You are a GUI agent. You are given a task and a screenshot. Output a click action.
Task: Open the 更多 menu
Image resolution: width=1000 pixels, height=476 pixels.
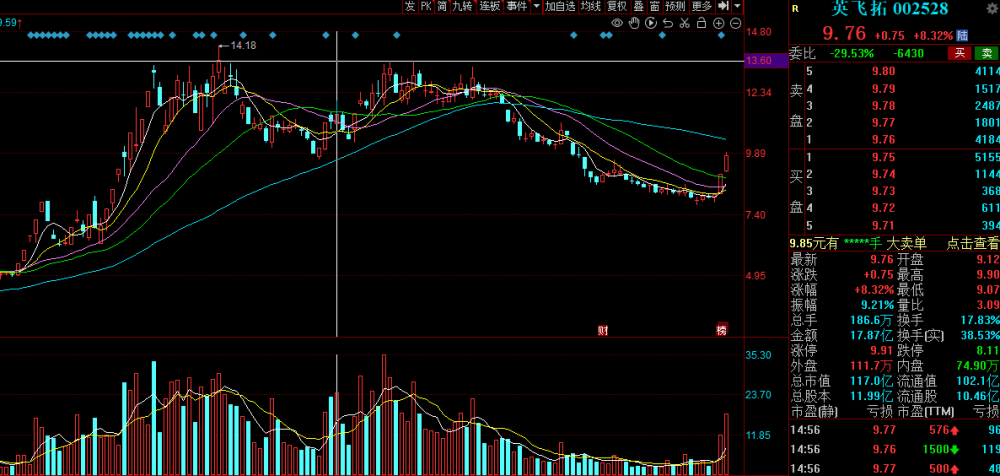pos(701,6)
